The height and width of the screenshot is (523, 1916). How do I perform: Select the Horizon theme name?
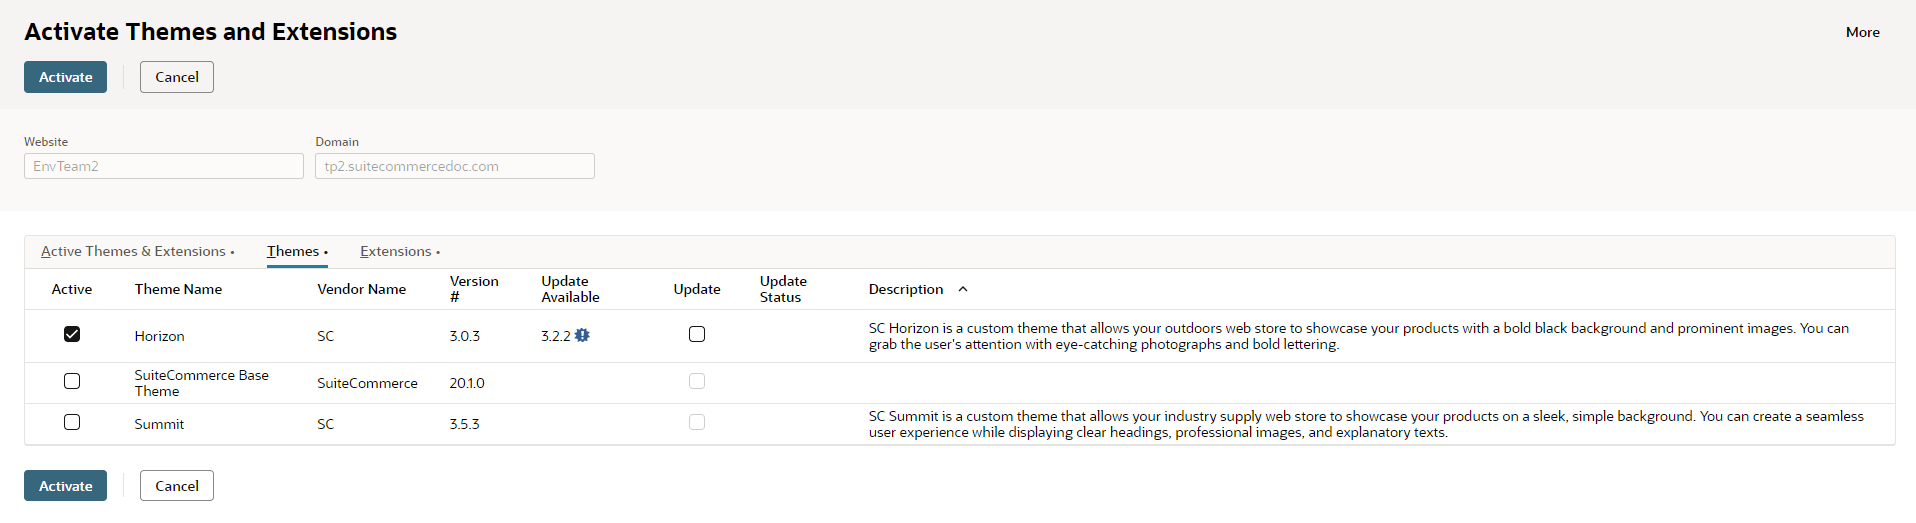point(159,336)
